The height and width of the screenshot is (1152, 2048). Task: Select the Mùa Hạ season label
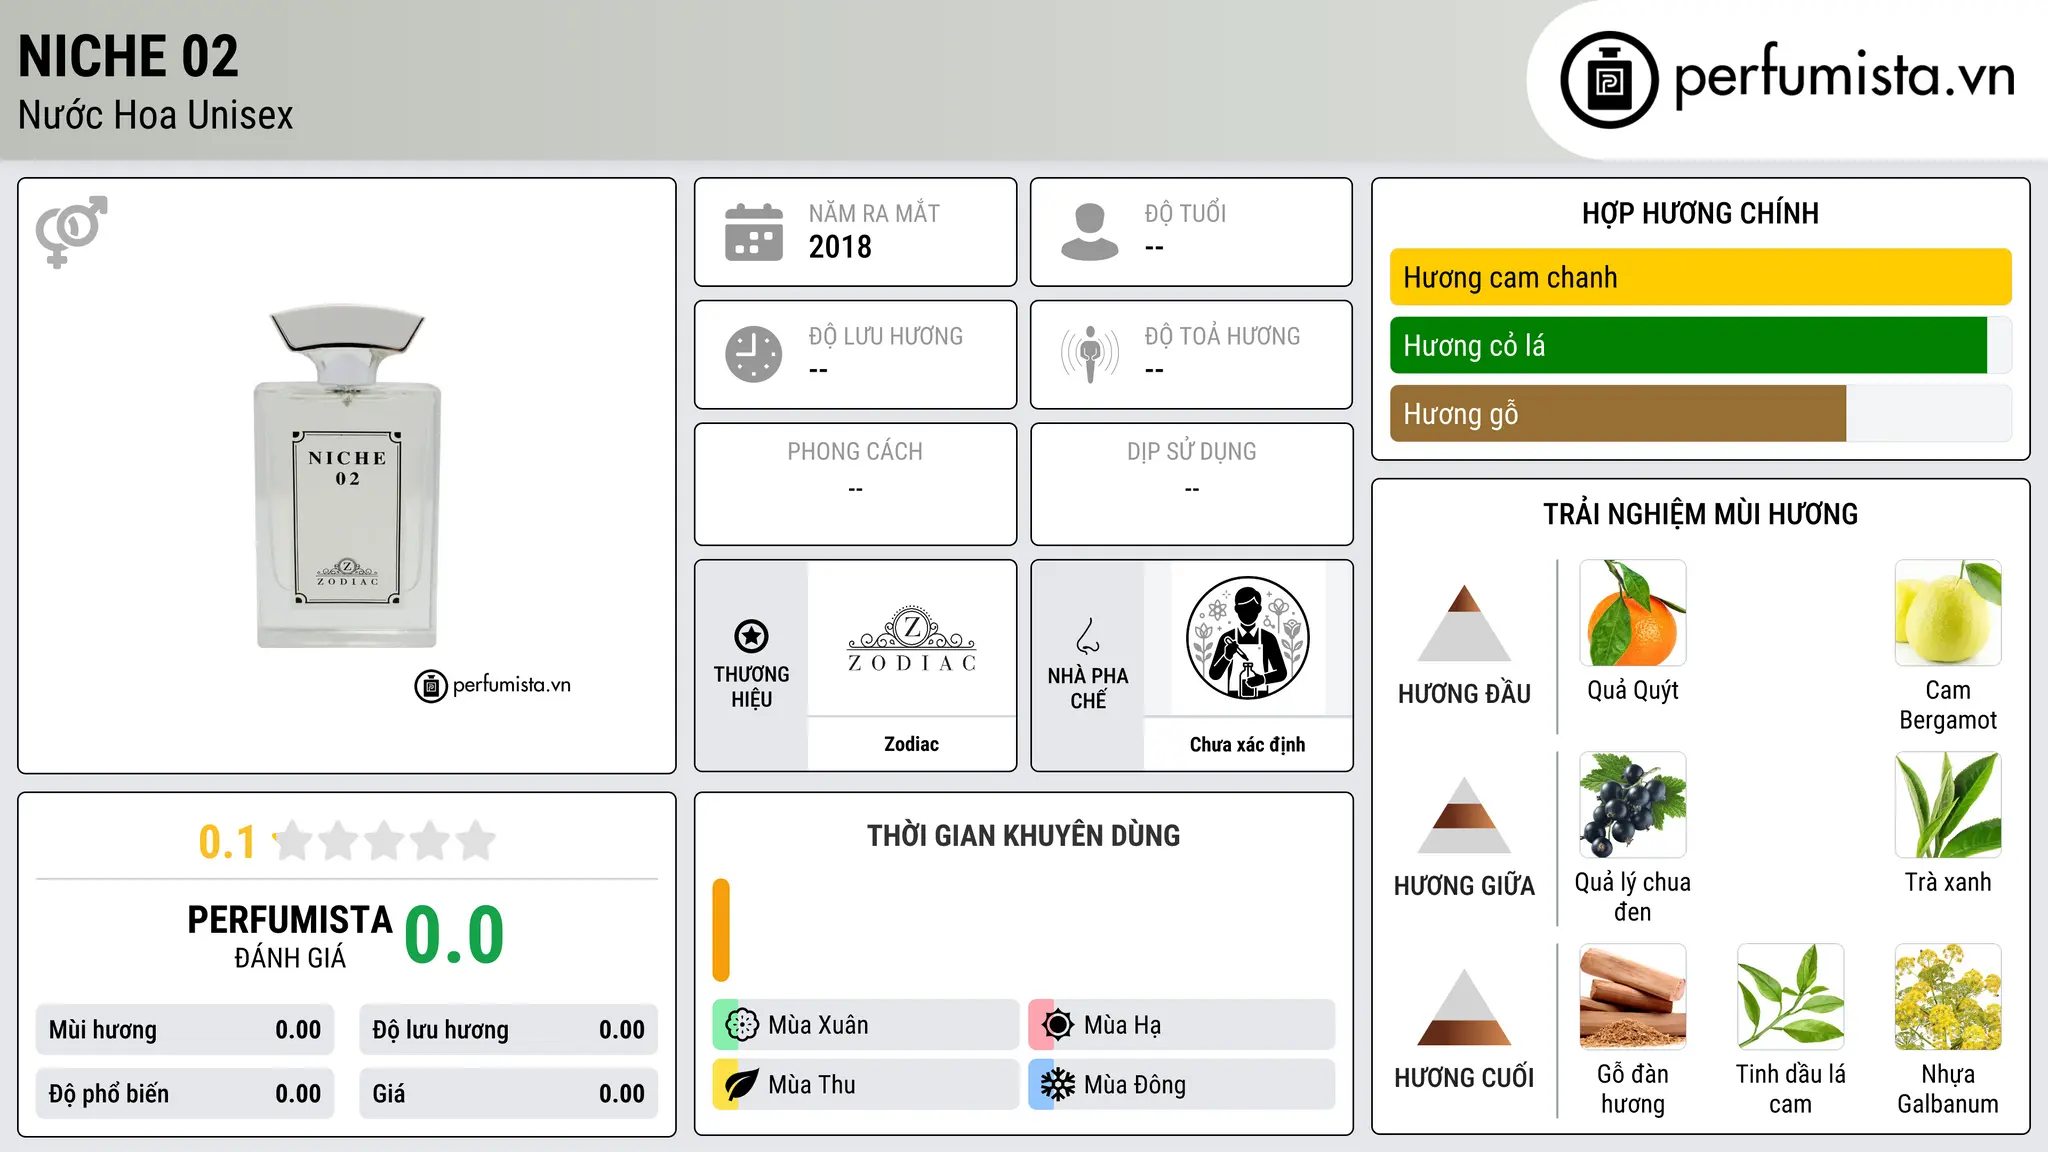[1123, 1025]
